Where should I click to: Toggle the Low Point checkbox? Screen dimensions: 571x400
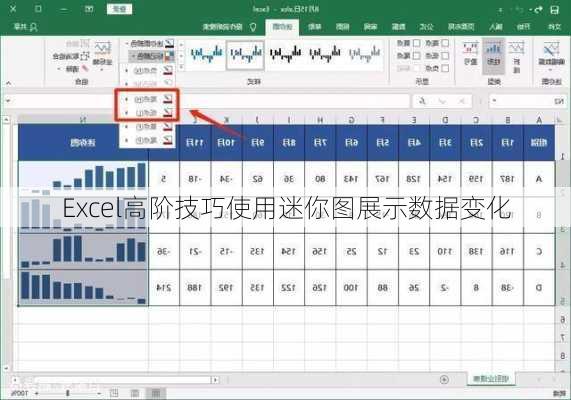pos(445,56)
